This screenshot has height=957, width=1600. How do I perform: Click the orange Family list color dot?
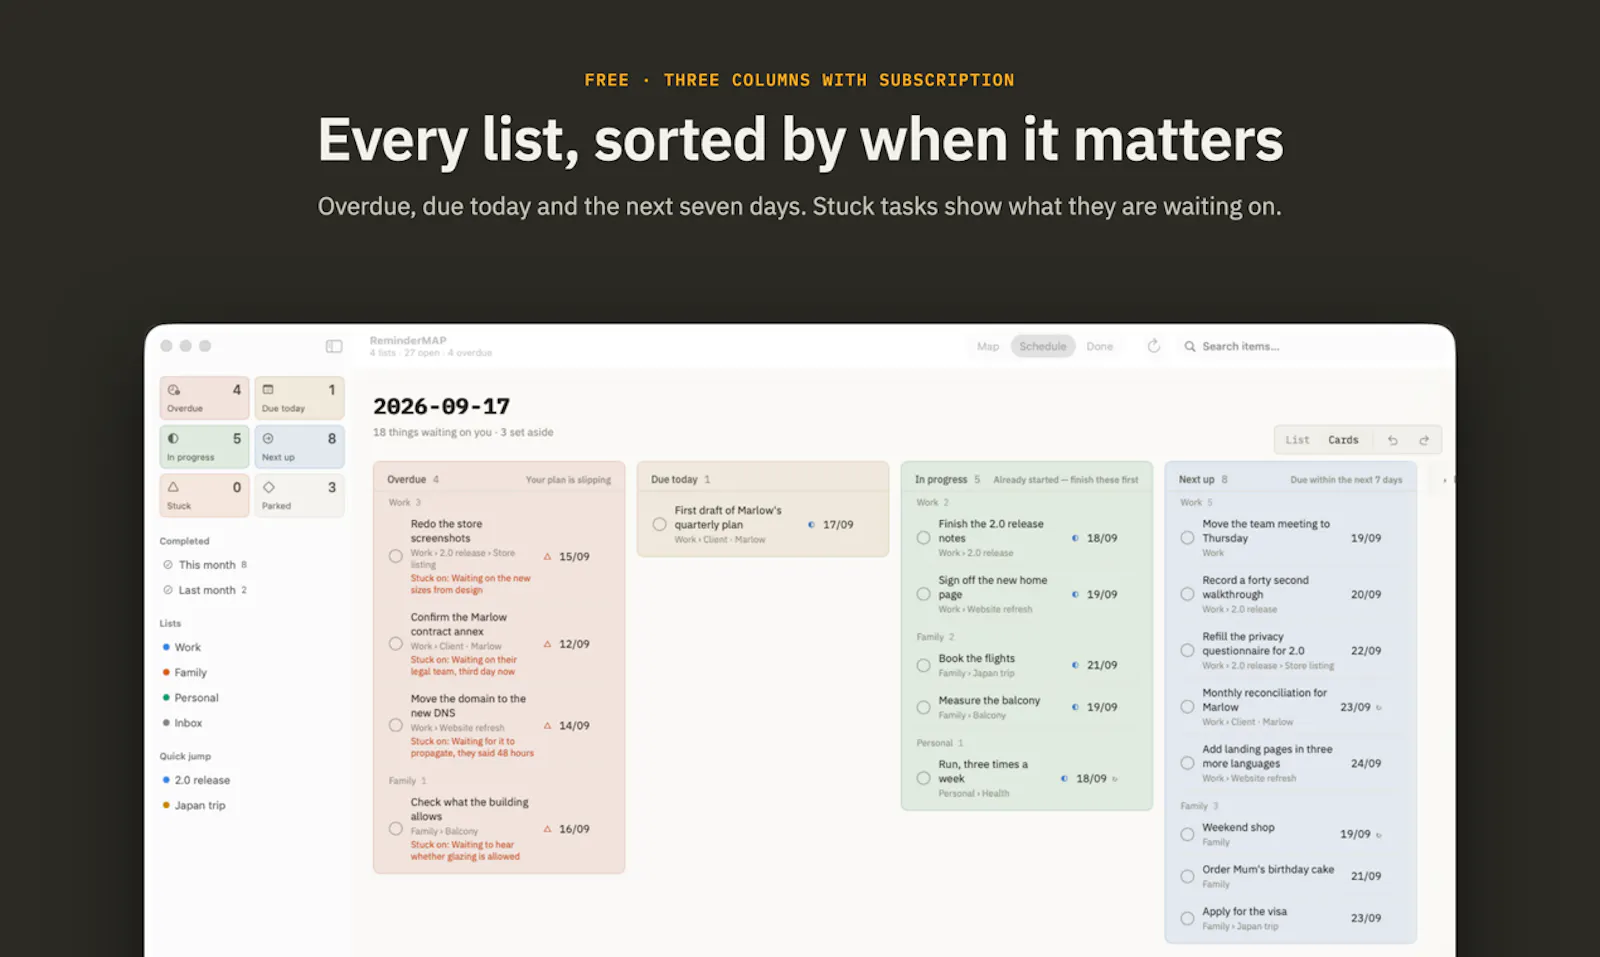click(x=166, y=672)
